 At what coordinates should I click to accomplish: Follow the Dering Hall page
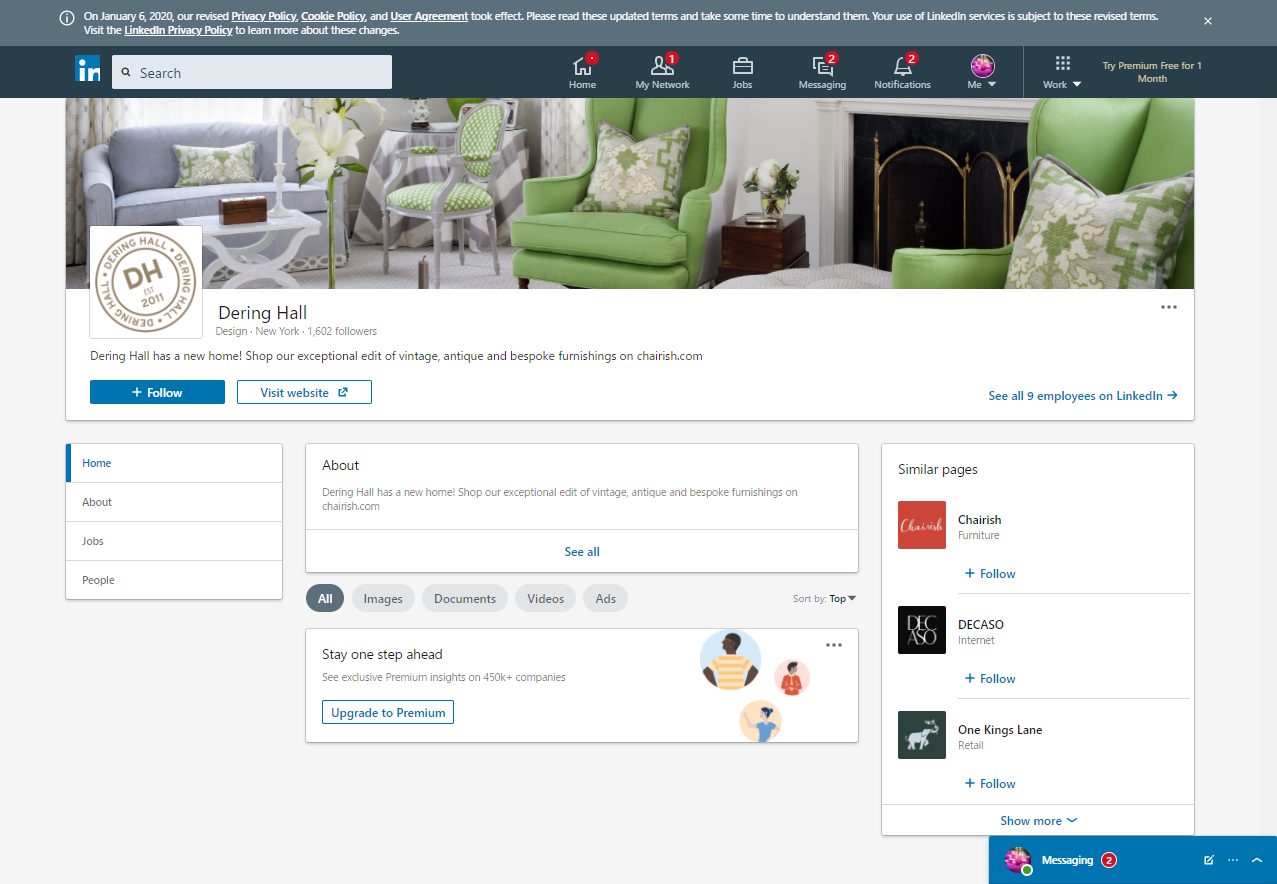tap(157, 392)
